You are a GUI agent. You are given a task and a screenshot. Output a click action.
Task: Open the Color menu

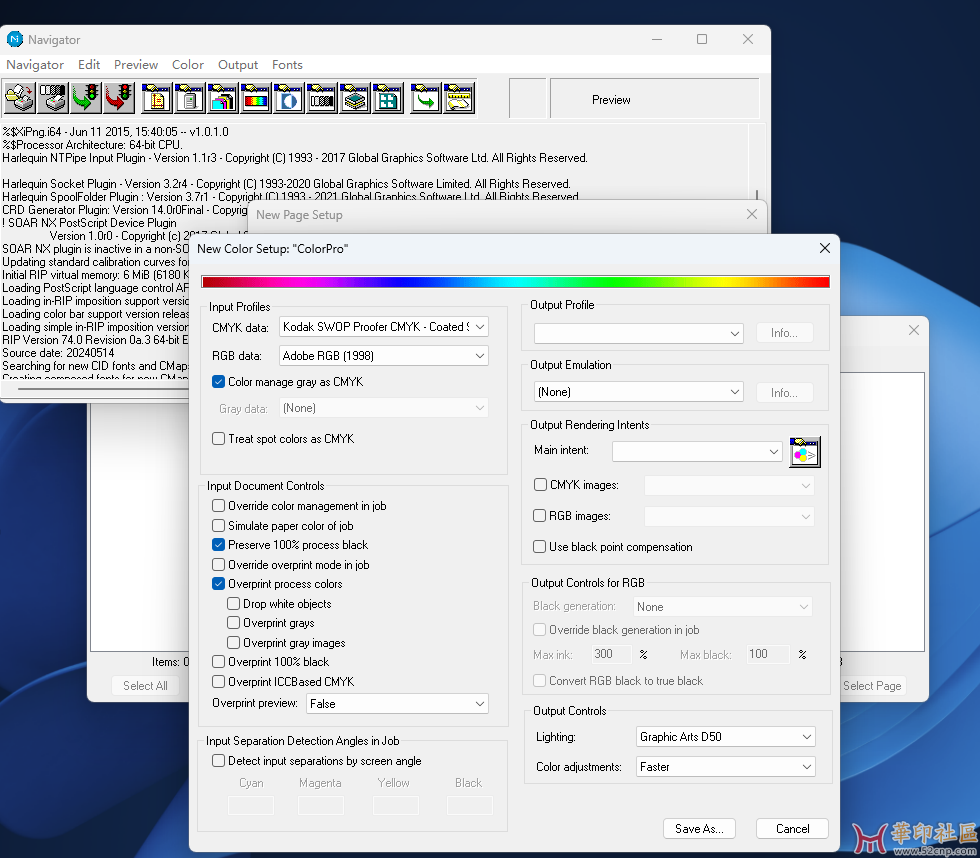tap(188, 64)
